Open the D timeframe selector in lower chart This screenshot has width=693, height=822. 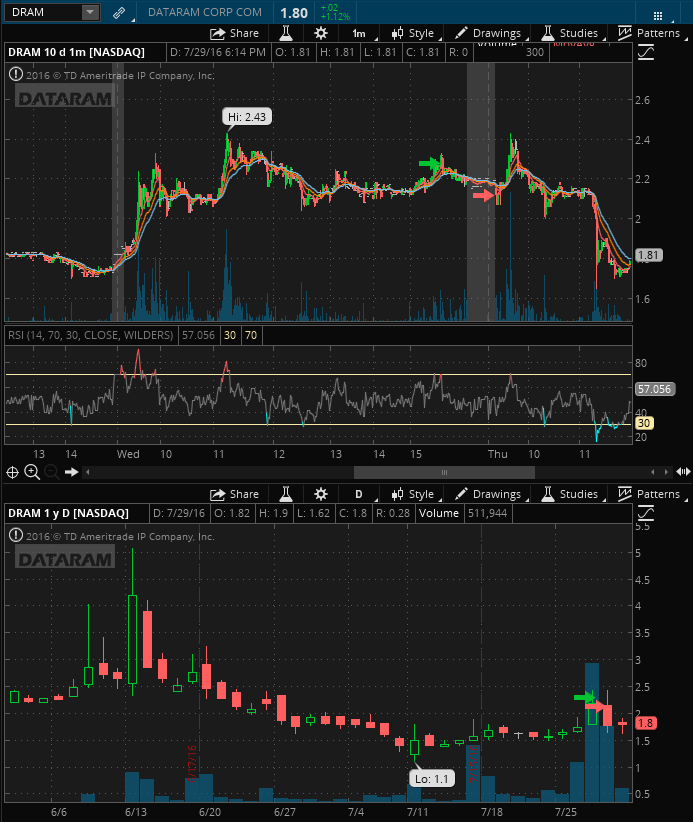point(359,494)
